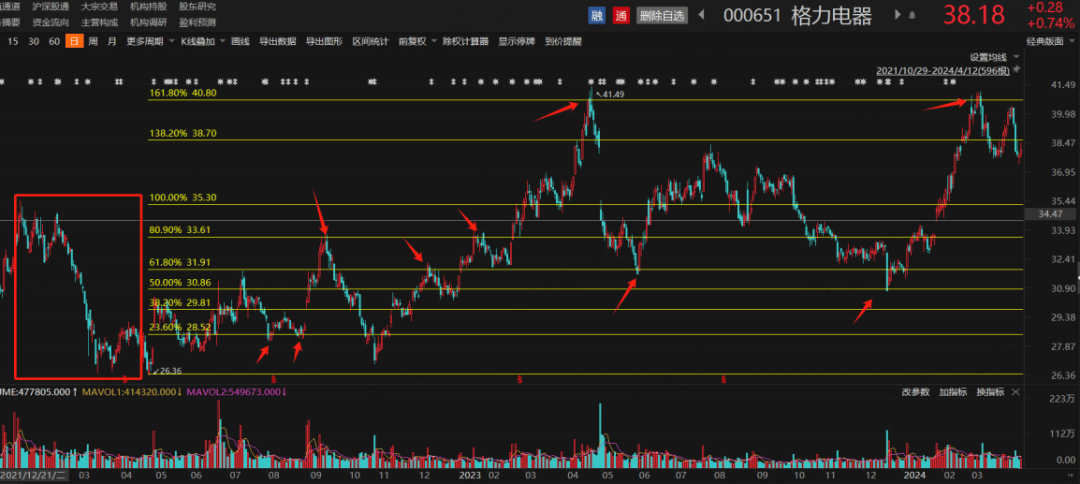Click the pin icon beside date range
The width and height of the screenshot is (1080, 484).
pos(1016,71)
